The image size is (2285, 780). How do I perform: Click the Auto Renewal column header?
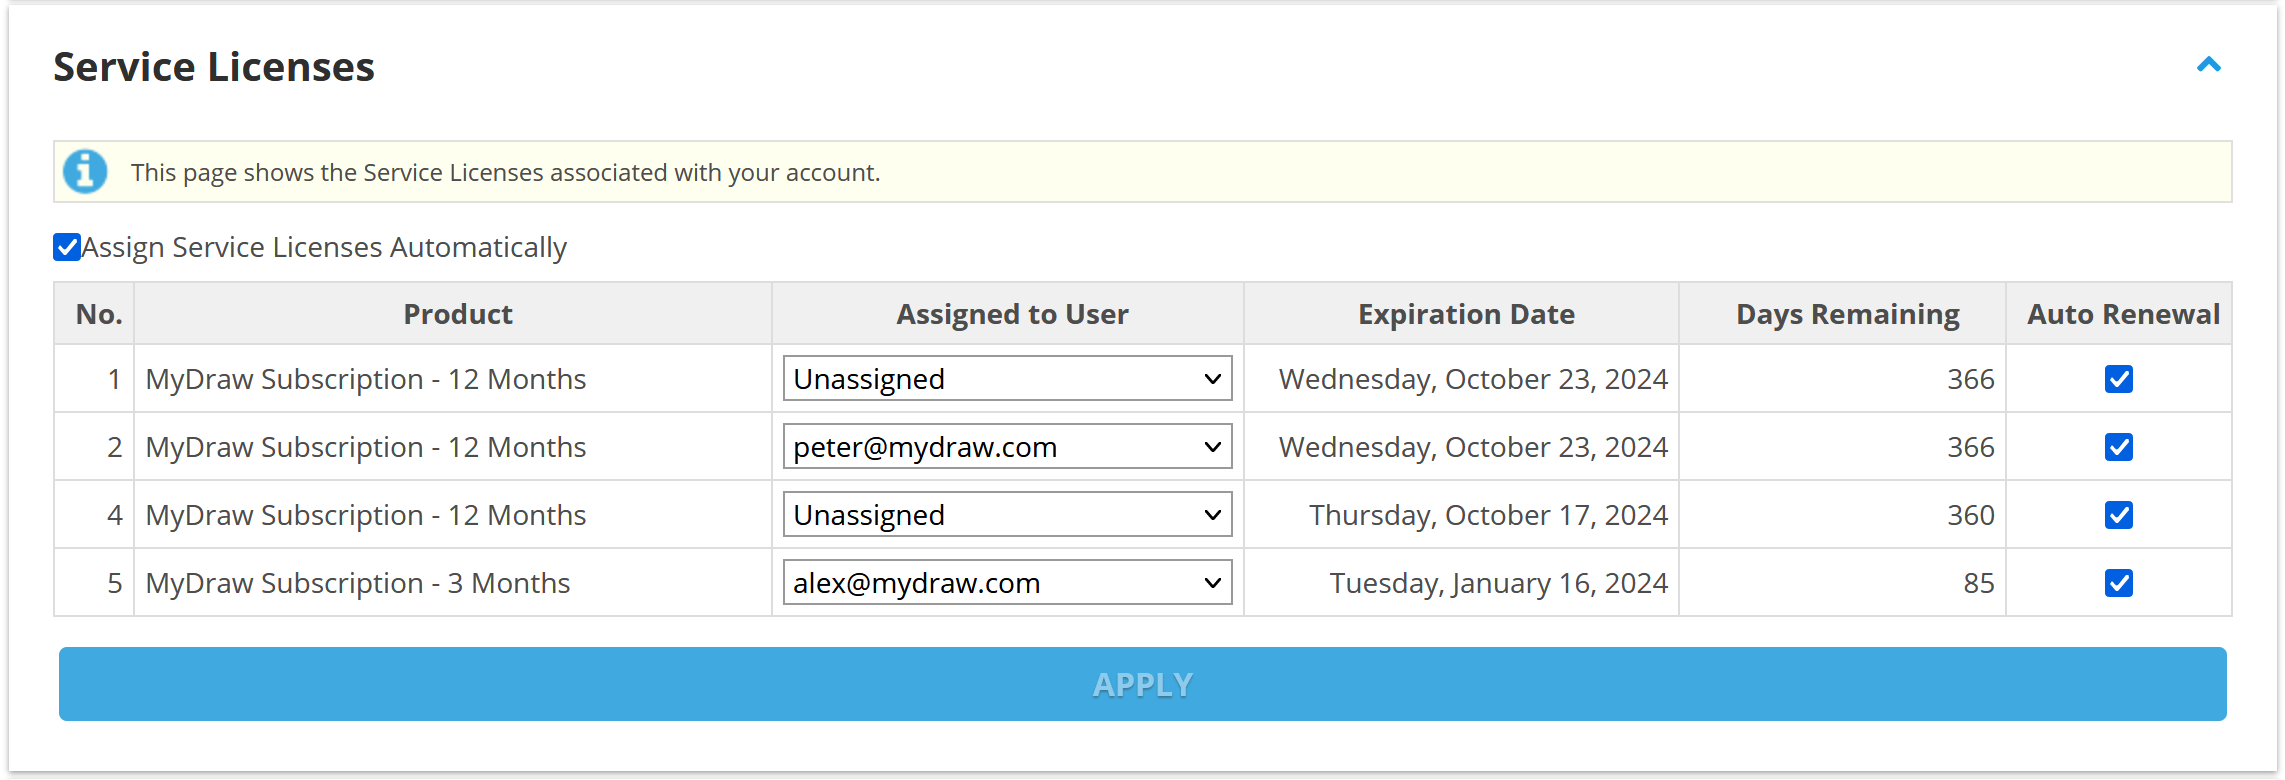(2122, 314)
